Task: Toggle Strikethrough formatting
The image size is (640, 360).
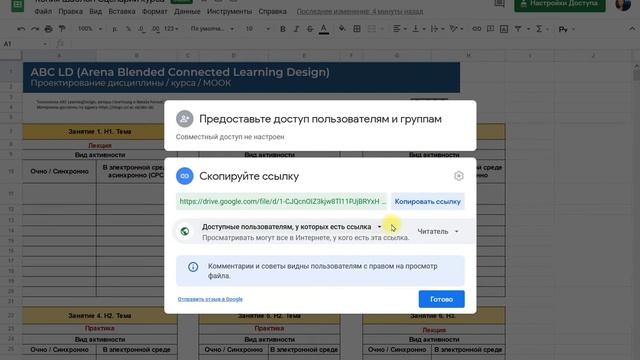Action: pyautogui.click(x=310, y=29)
